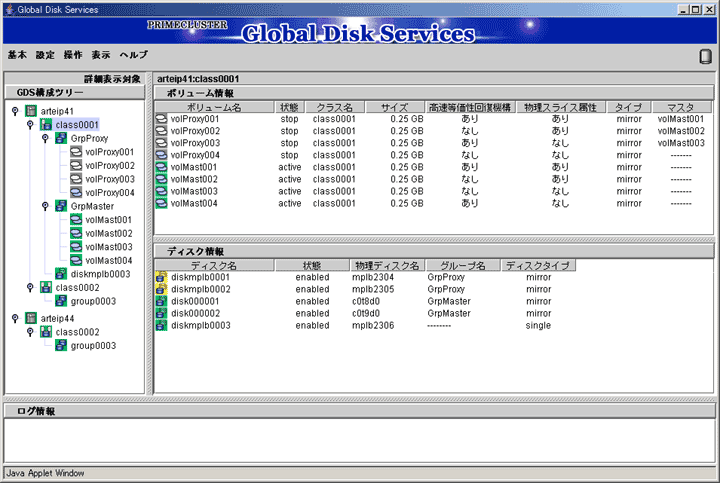720x483 pixels.
Task: Click master cell volMast003
Action: pos(681,143)
